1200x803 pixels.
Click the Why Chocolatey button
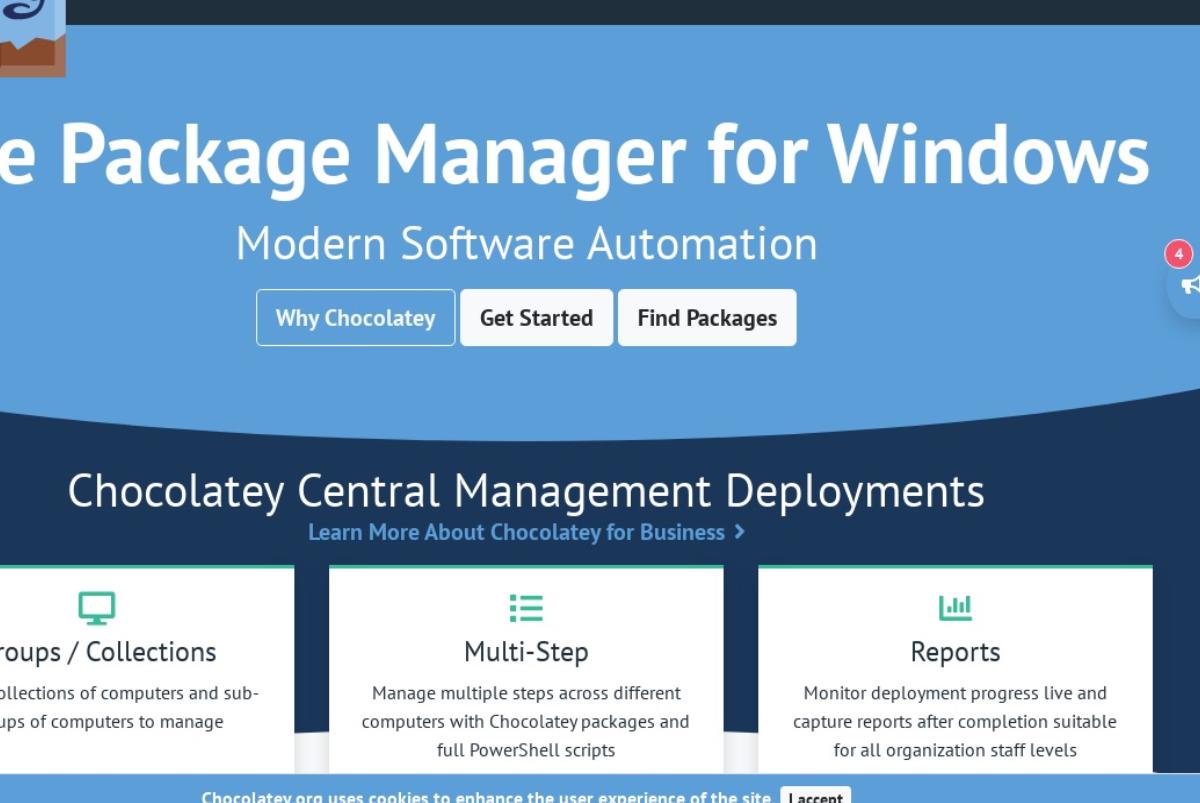(x=355, y=318)
